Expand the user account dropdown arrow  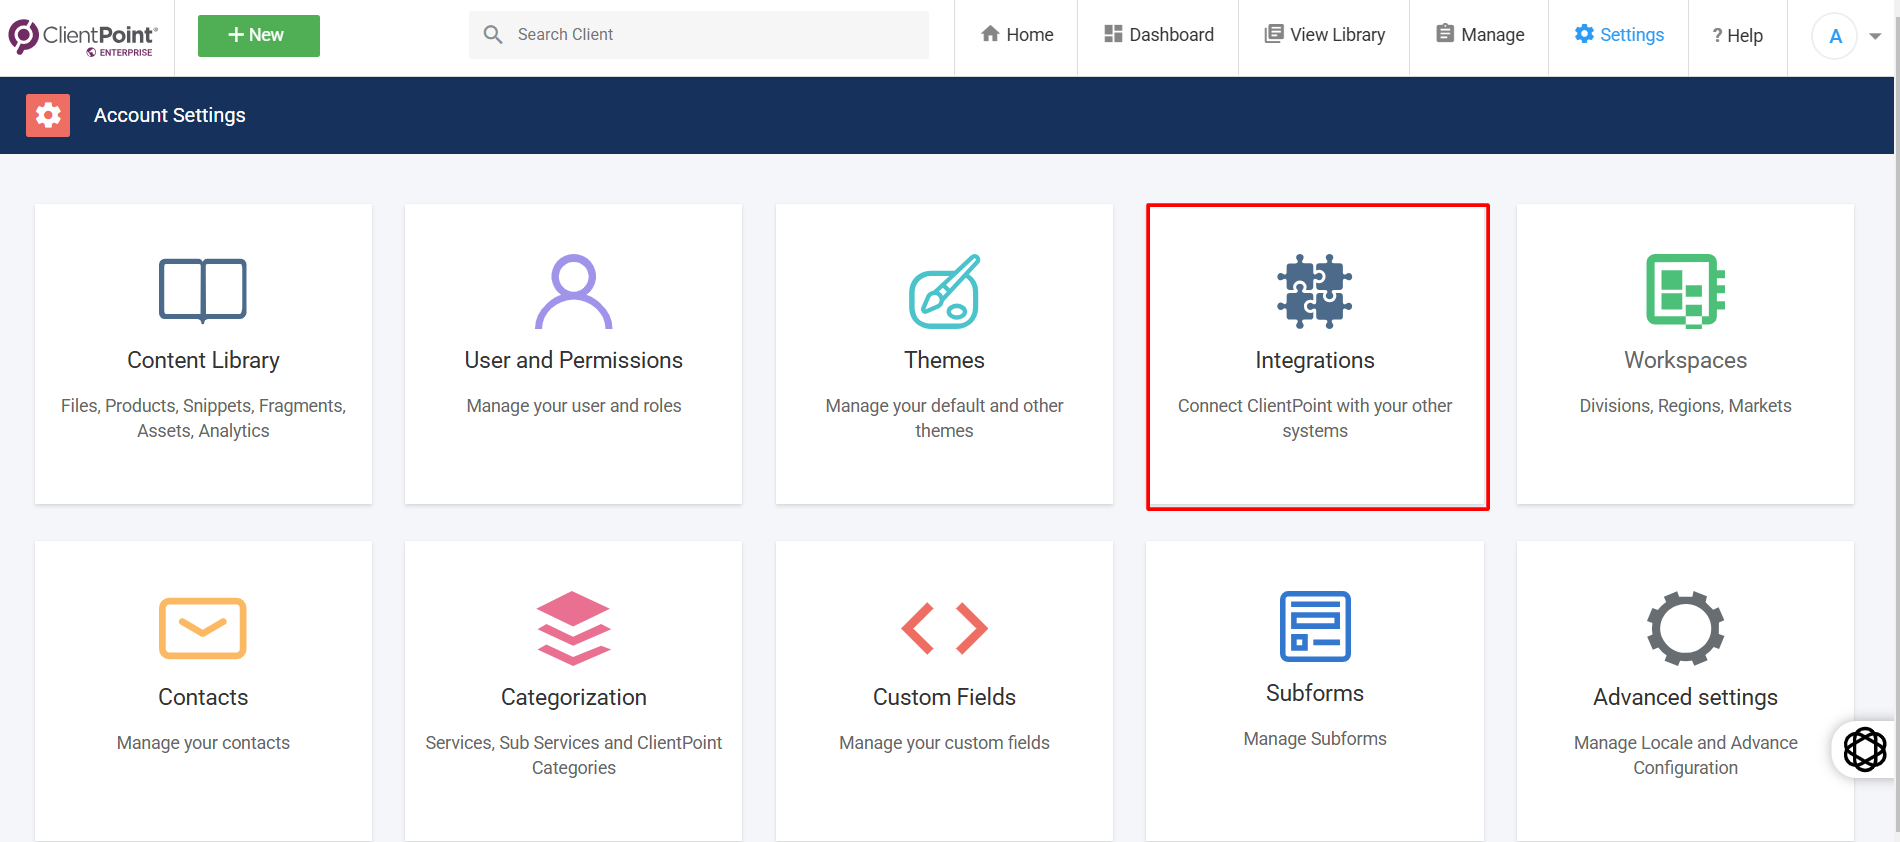pyautogui.click(x=1875, y=36)
